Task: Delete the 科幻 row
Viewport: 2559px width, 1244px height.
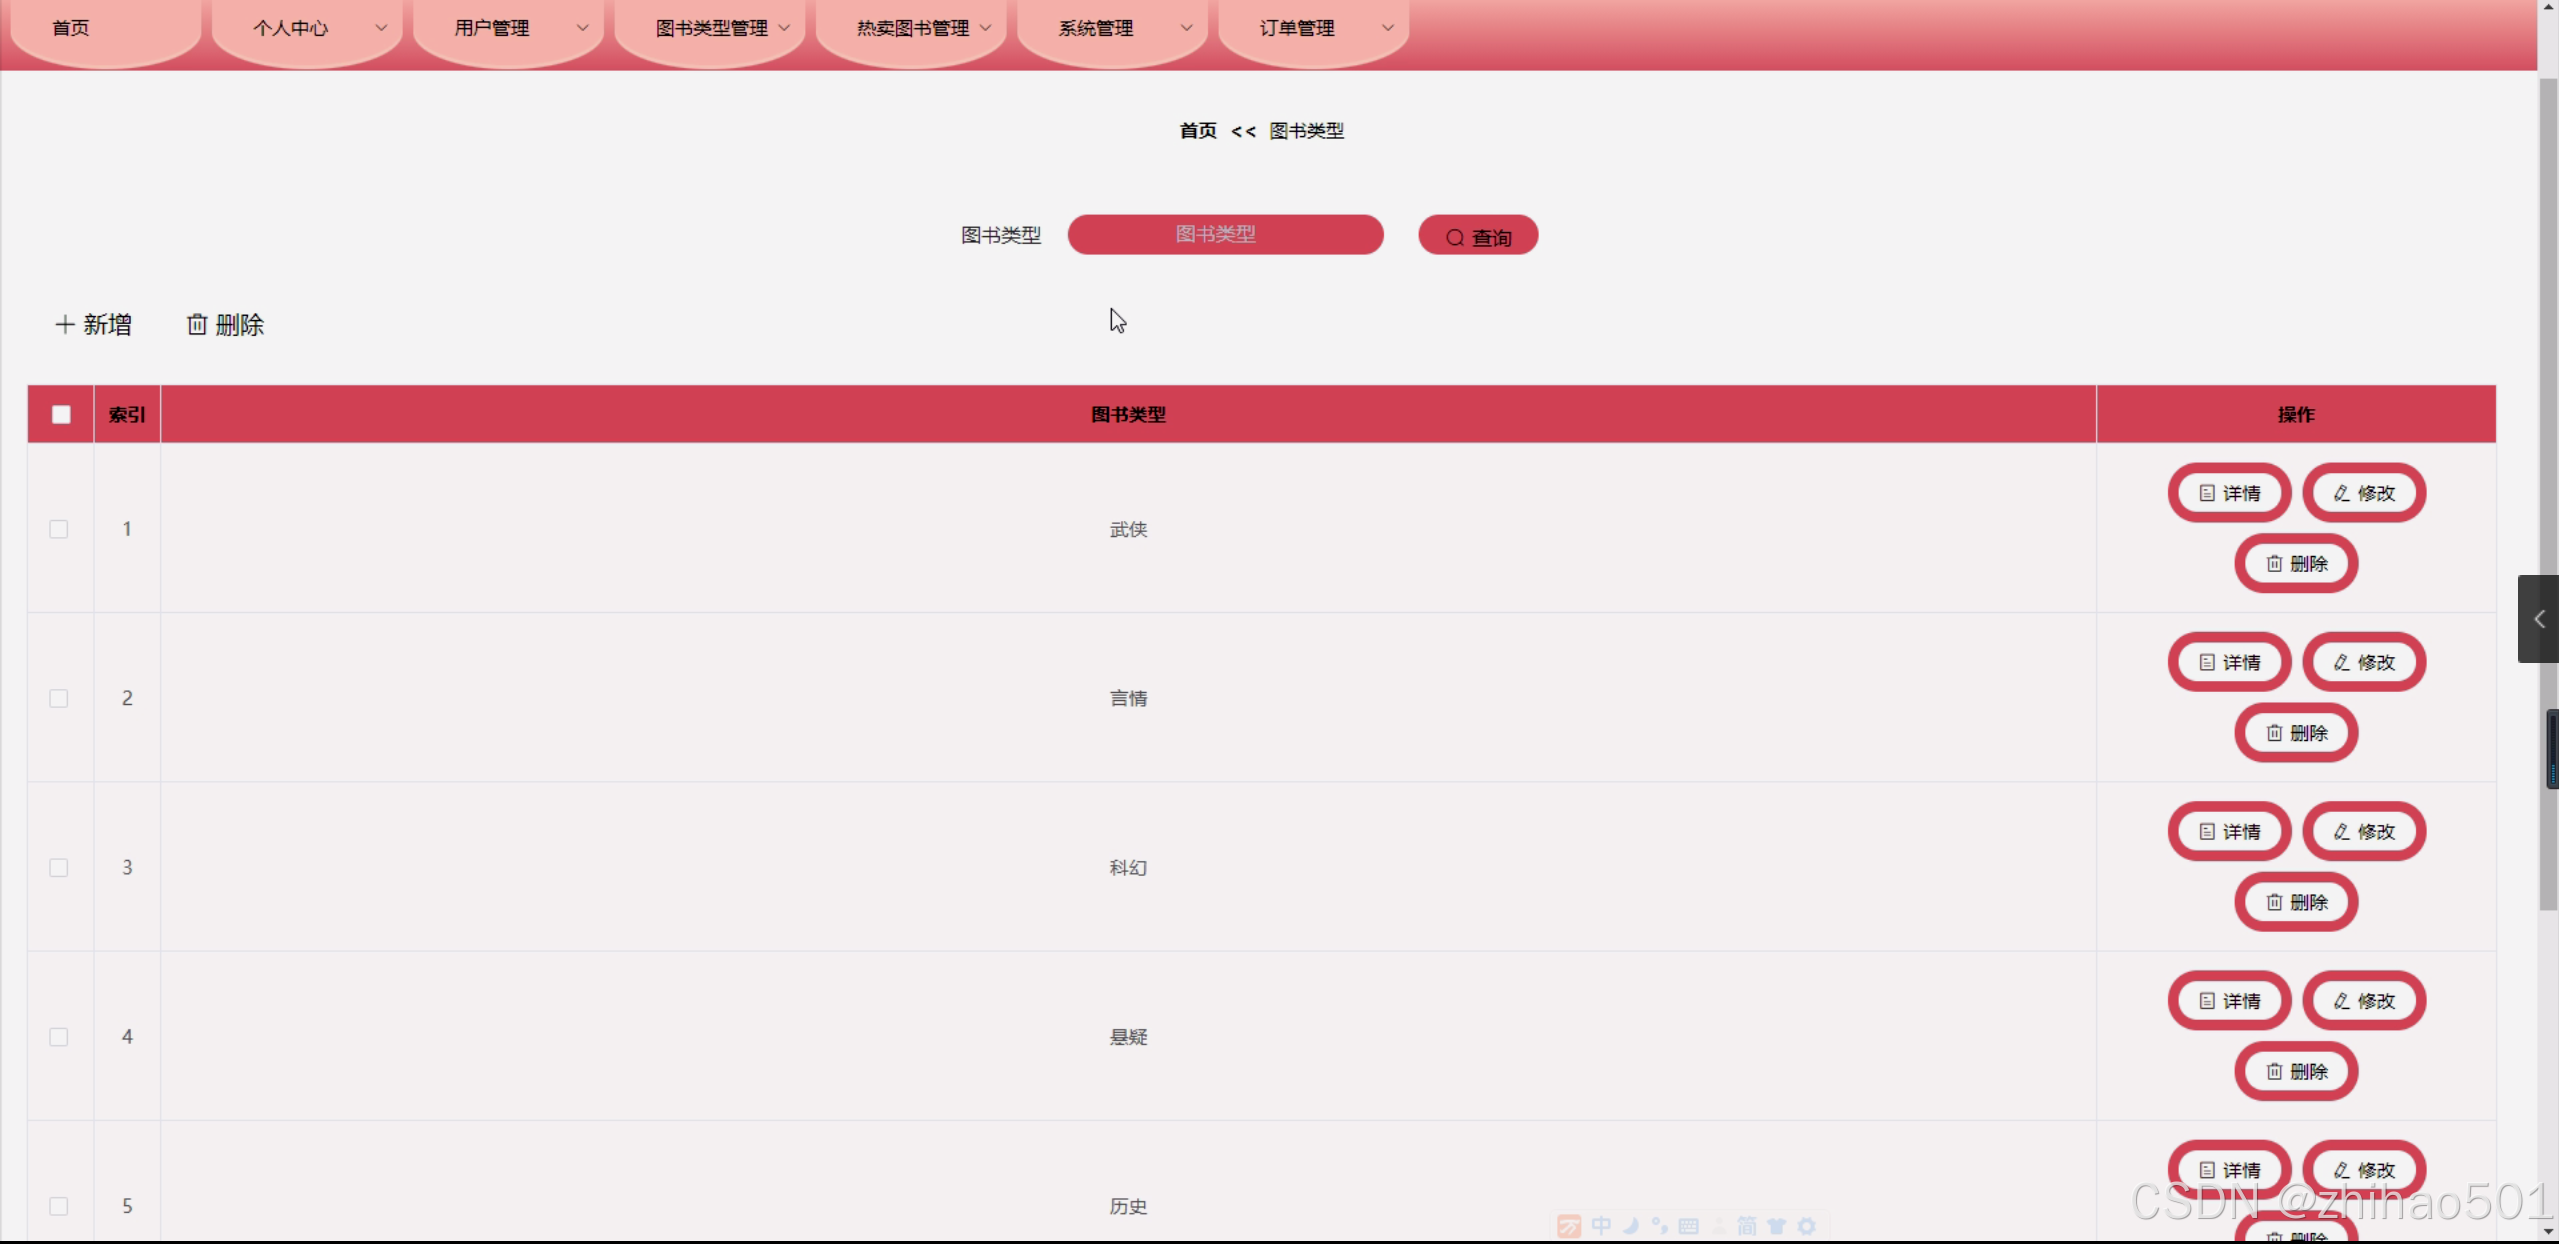Action: [2296, 902]
